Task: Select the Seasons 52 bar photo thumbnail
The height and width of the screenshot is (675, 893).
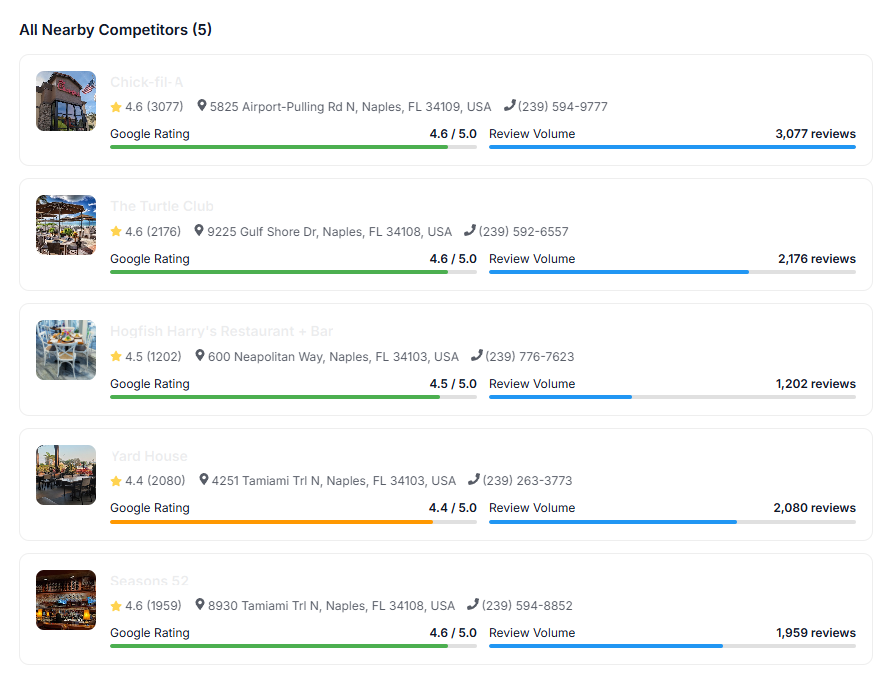Action: [66, 600]
